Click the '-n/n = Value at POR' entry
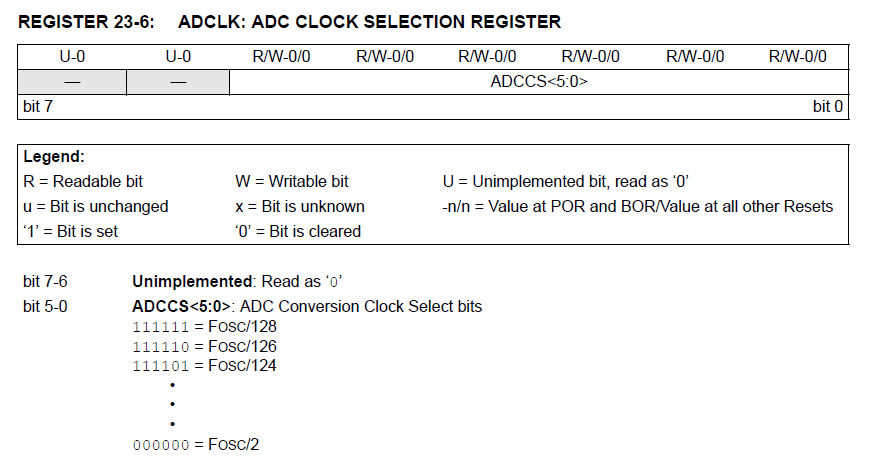Viewport: 872px width, 470px height. click(637, 206)
